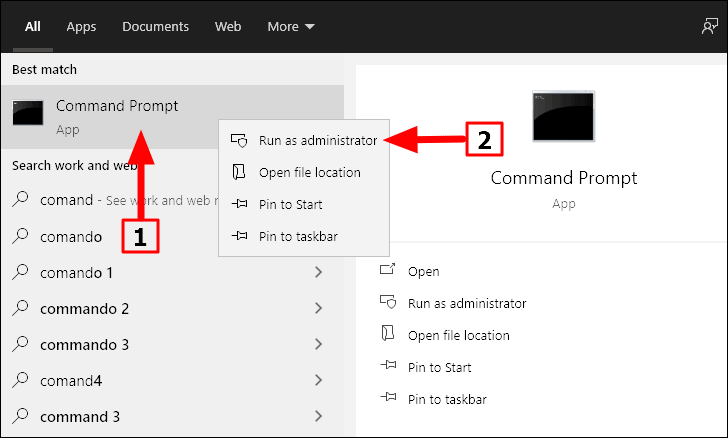
Task: Click shield icon next to preview Run as administrator
Action: point(388,302)
